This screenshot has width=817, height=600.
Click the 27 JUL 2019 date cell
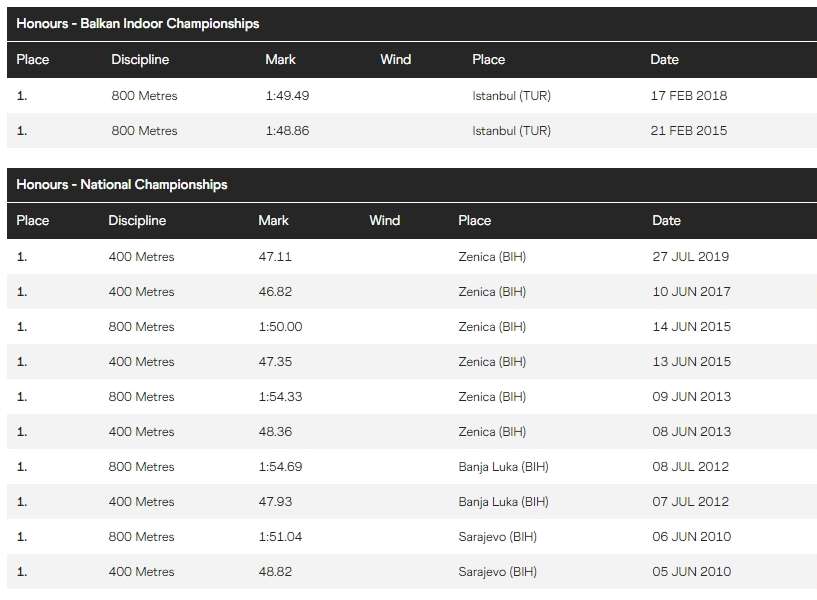tap(691, 256)
